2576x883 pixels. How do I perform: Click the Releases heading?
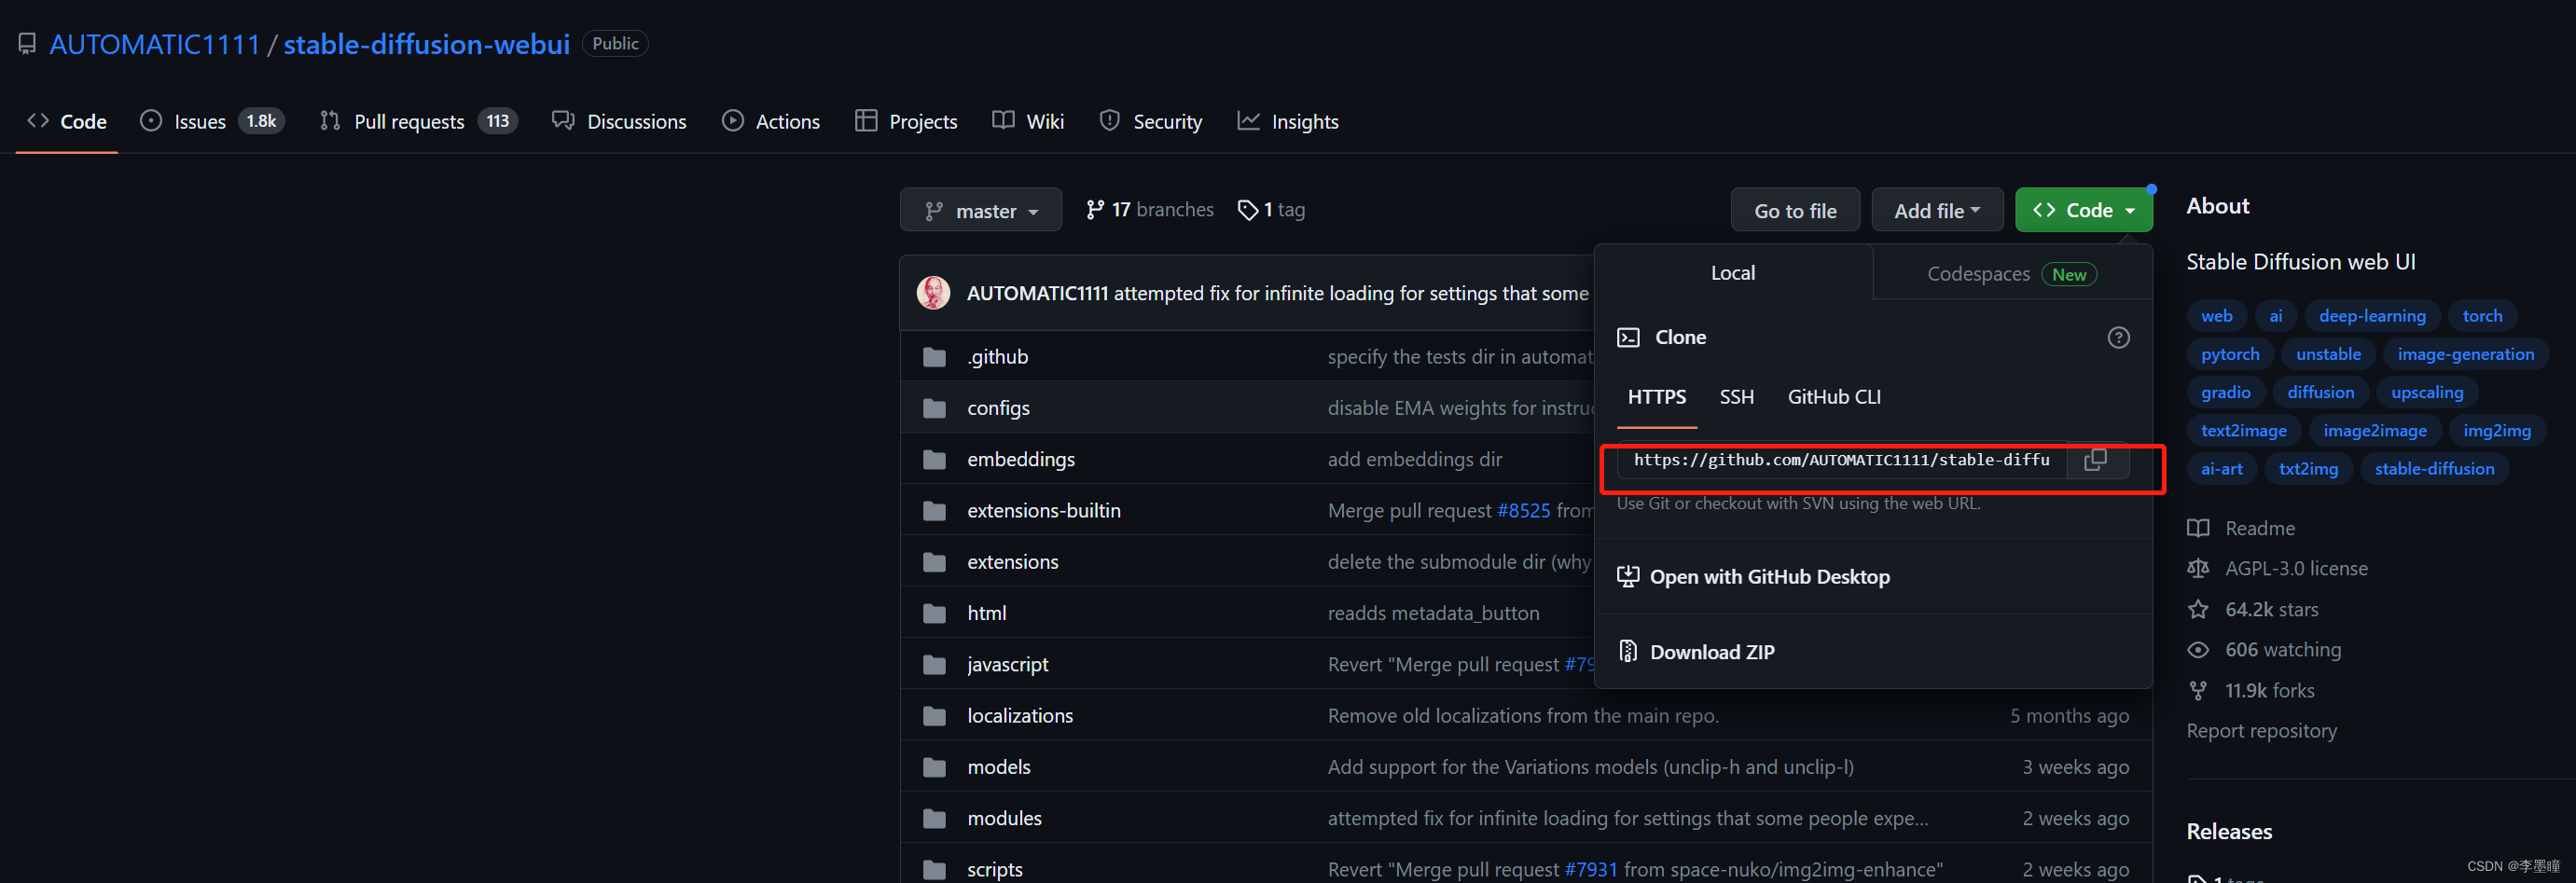pos(2229,831)
